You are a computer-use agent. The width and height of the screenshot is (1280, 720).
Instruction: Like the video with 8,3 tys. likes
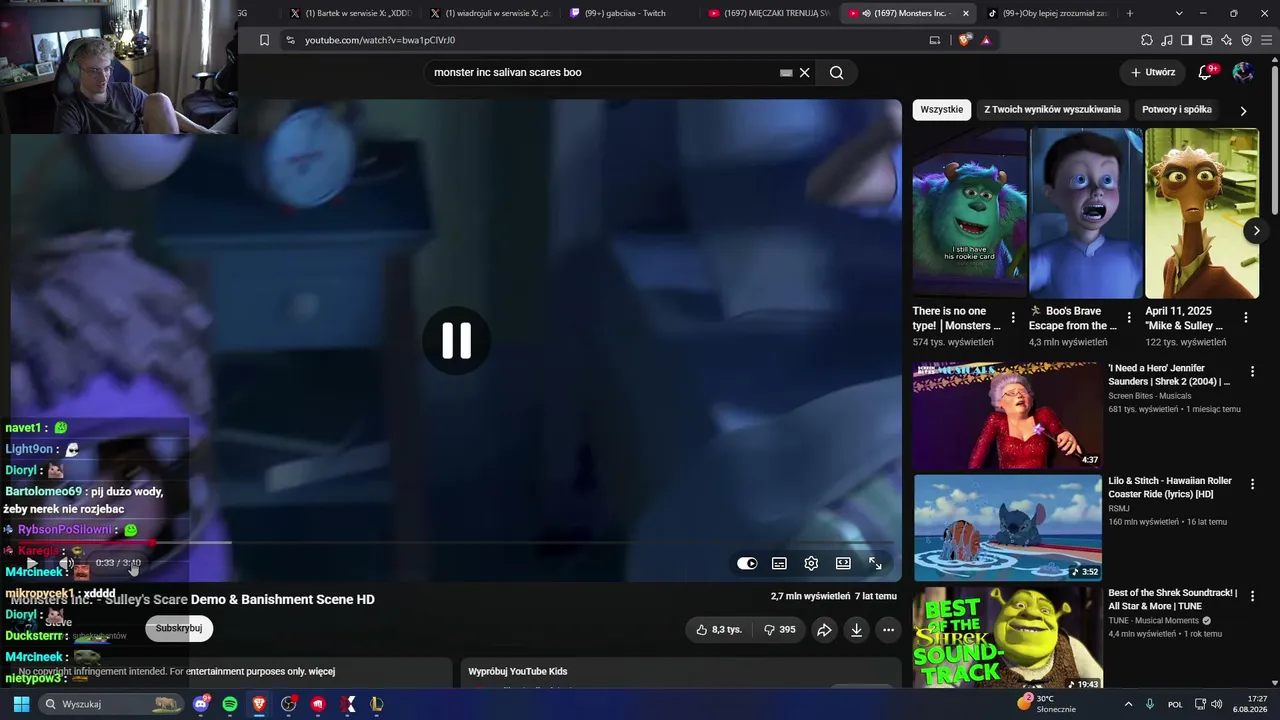719,629
